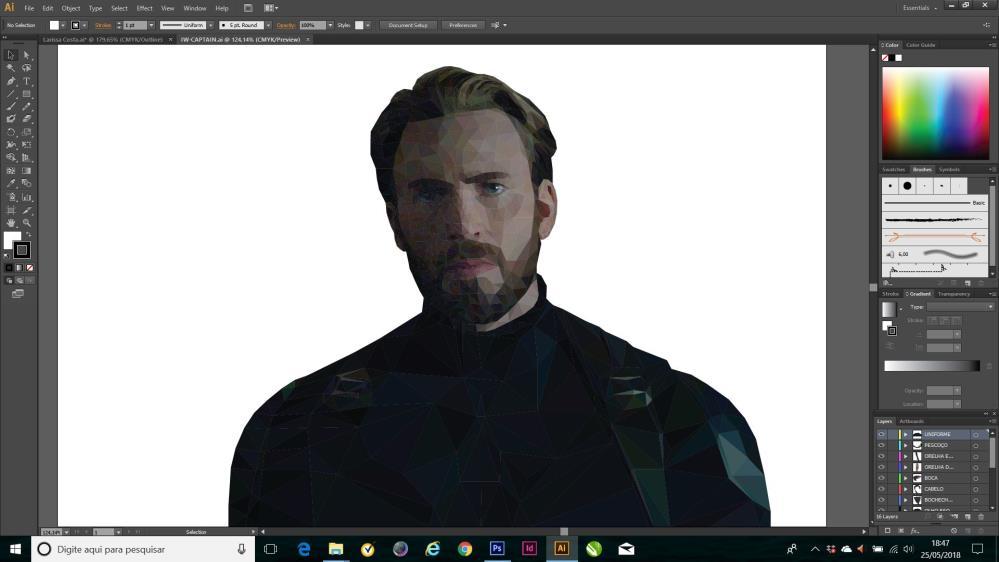This screenshot has height=562, width=999.
Task: Open the Window menu
Action: [x=195, y=8]
